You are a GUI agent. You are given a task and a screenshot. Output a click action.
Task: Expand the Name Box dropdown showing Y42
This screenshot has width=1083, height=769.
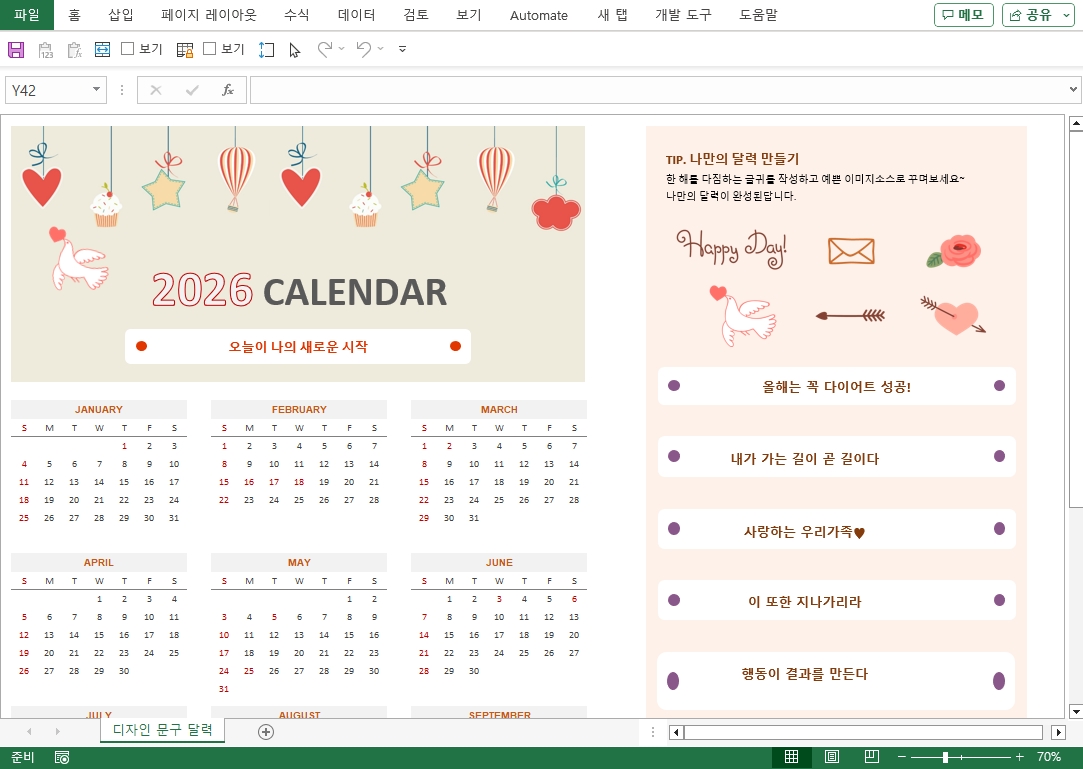click(x=97, y=90)
